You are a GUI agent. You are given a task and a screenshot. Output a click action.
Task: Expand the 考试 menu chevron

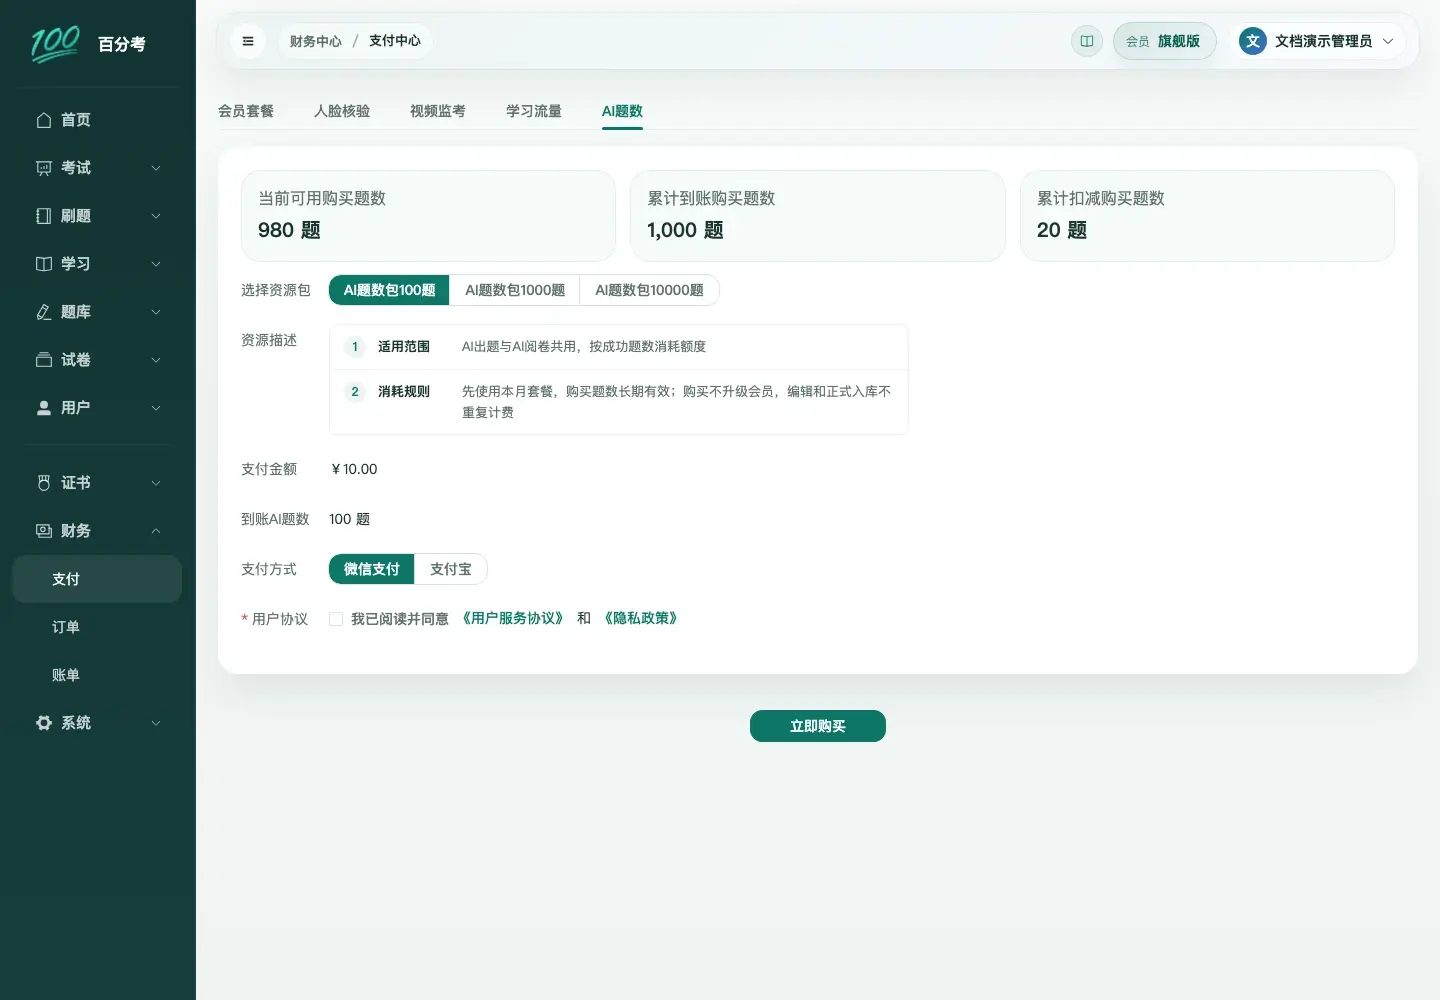[156, 168]
